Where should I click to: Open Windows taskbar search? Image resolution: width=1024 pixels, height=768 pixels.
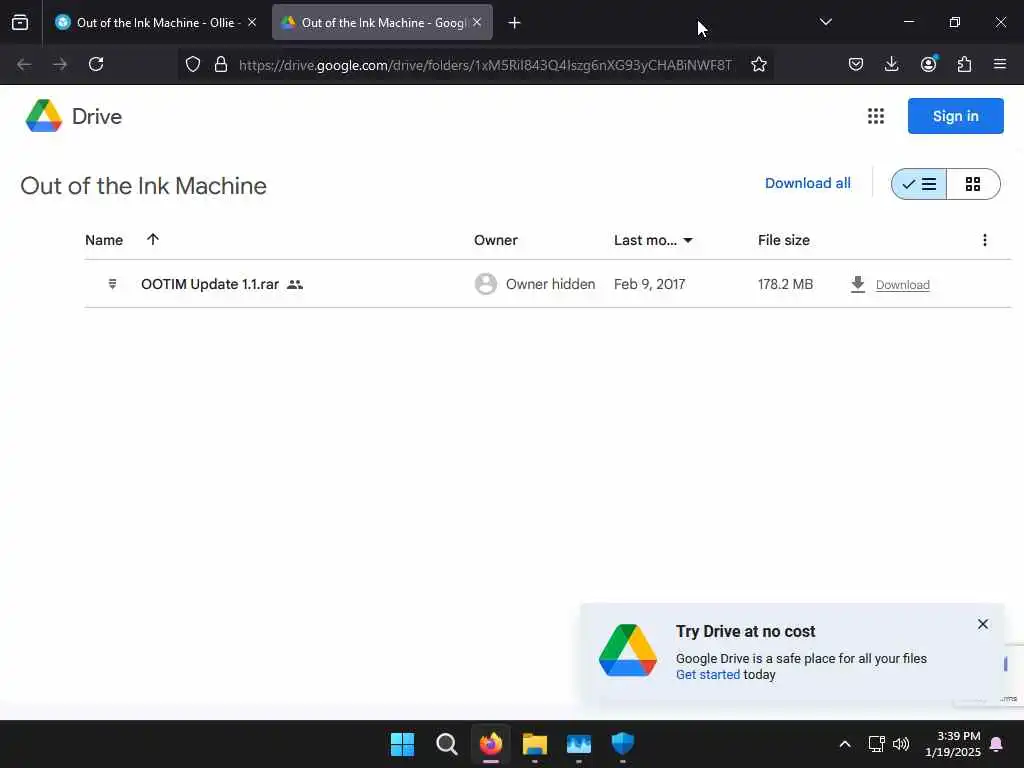coord(447,744)
